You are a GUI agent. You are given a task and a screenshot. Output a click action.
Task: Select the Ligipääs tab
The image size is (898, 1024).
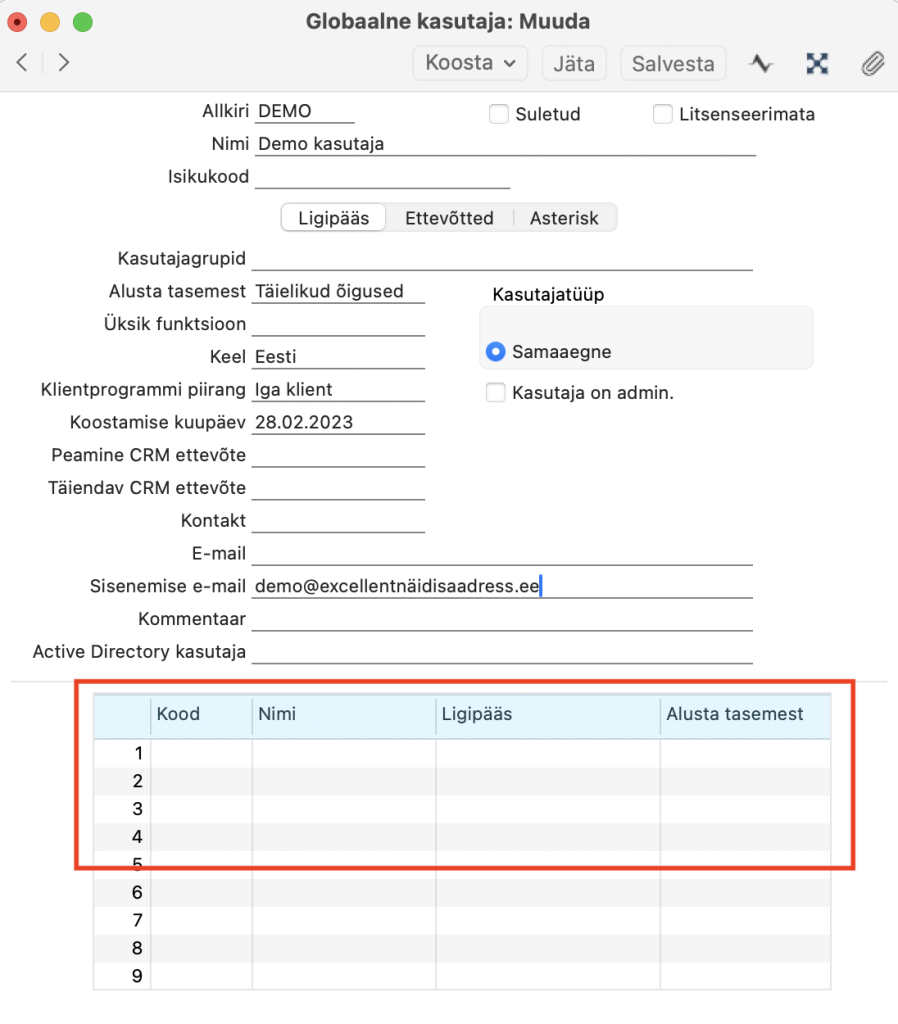pos(333,218)
